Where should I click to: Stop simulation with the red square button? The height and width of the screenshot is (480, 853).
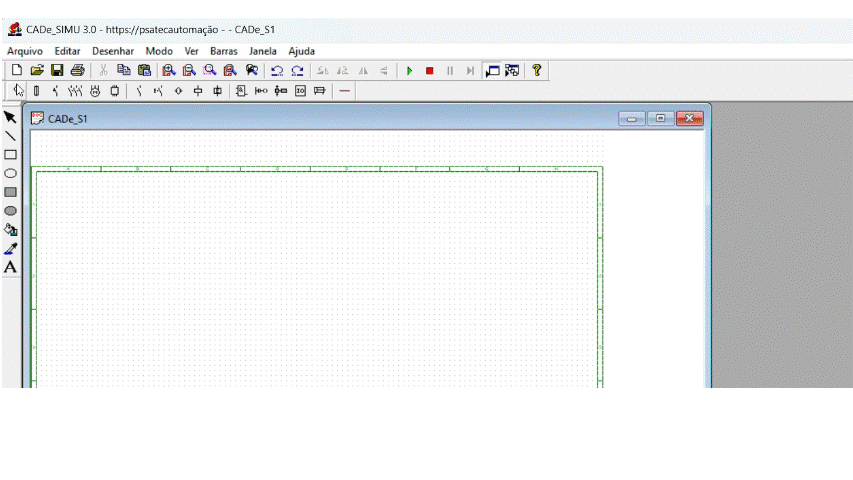pyautogui.click(x=429, y=71)
